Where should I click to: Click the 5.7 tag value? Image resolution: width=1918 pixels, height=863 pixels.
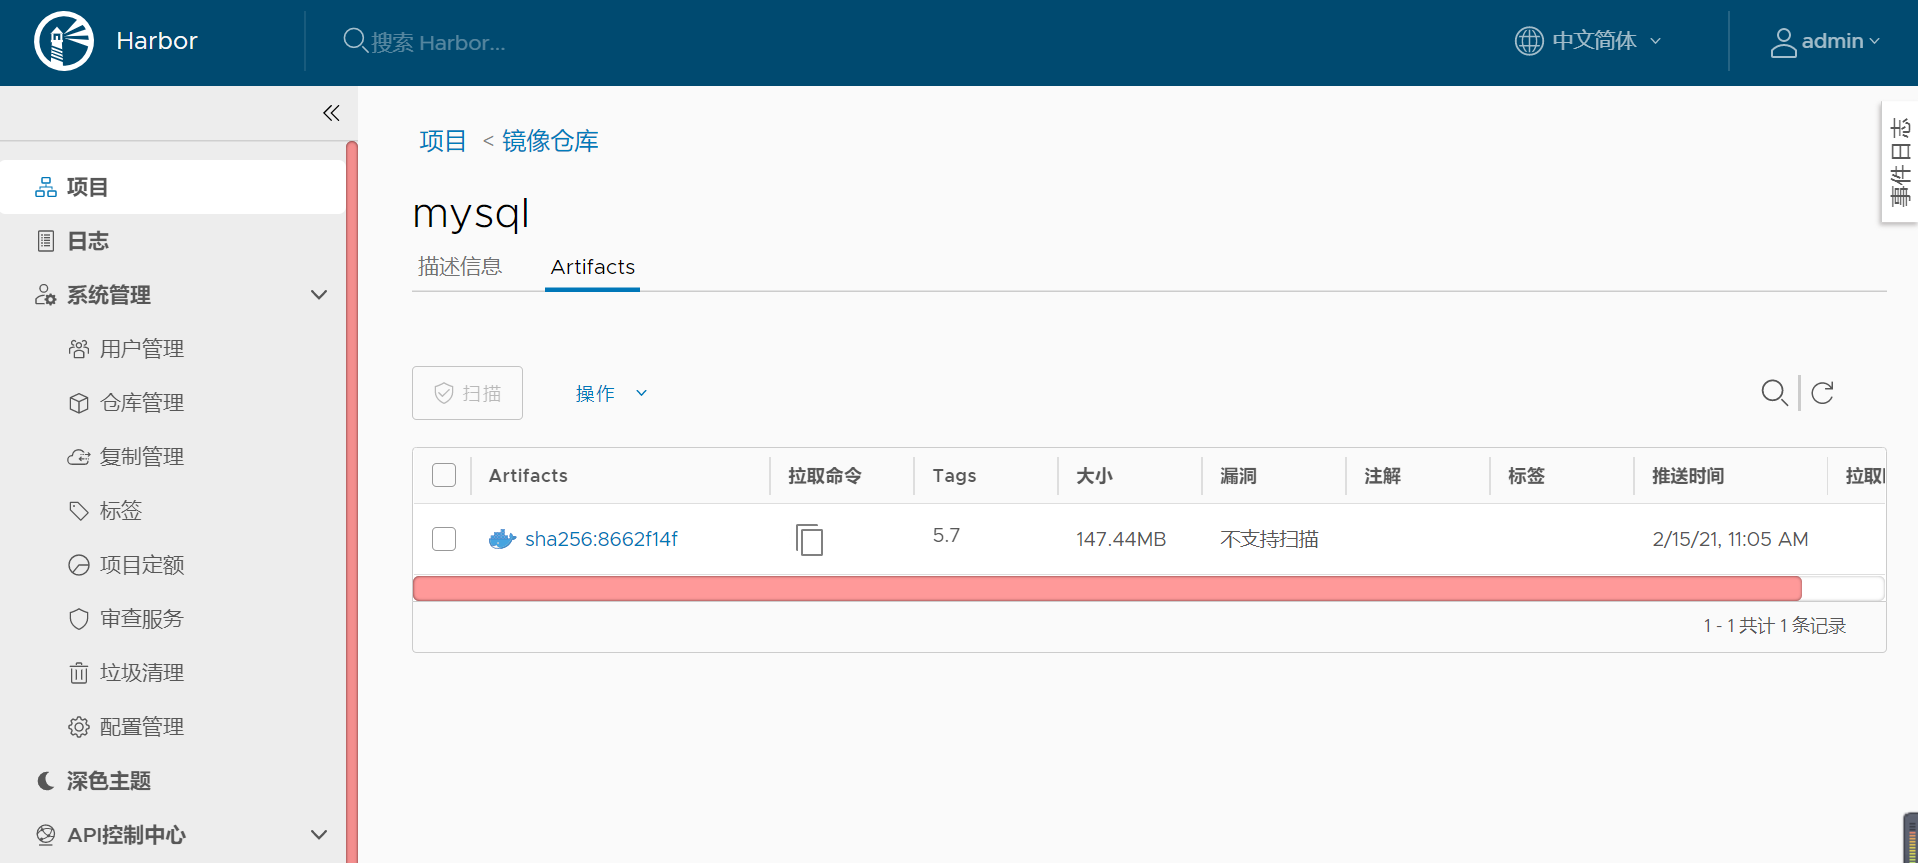(x=946, y=536)
